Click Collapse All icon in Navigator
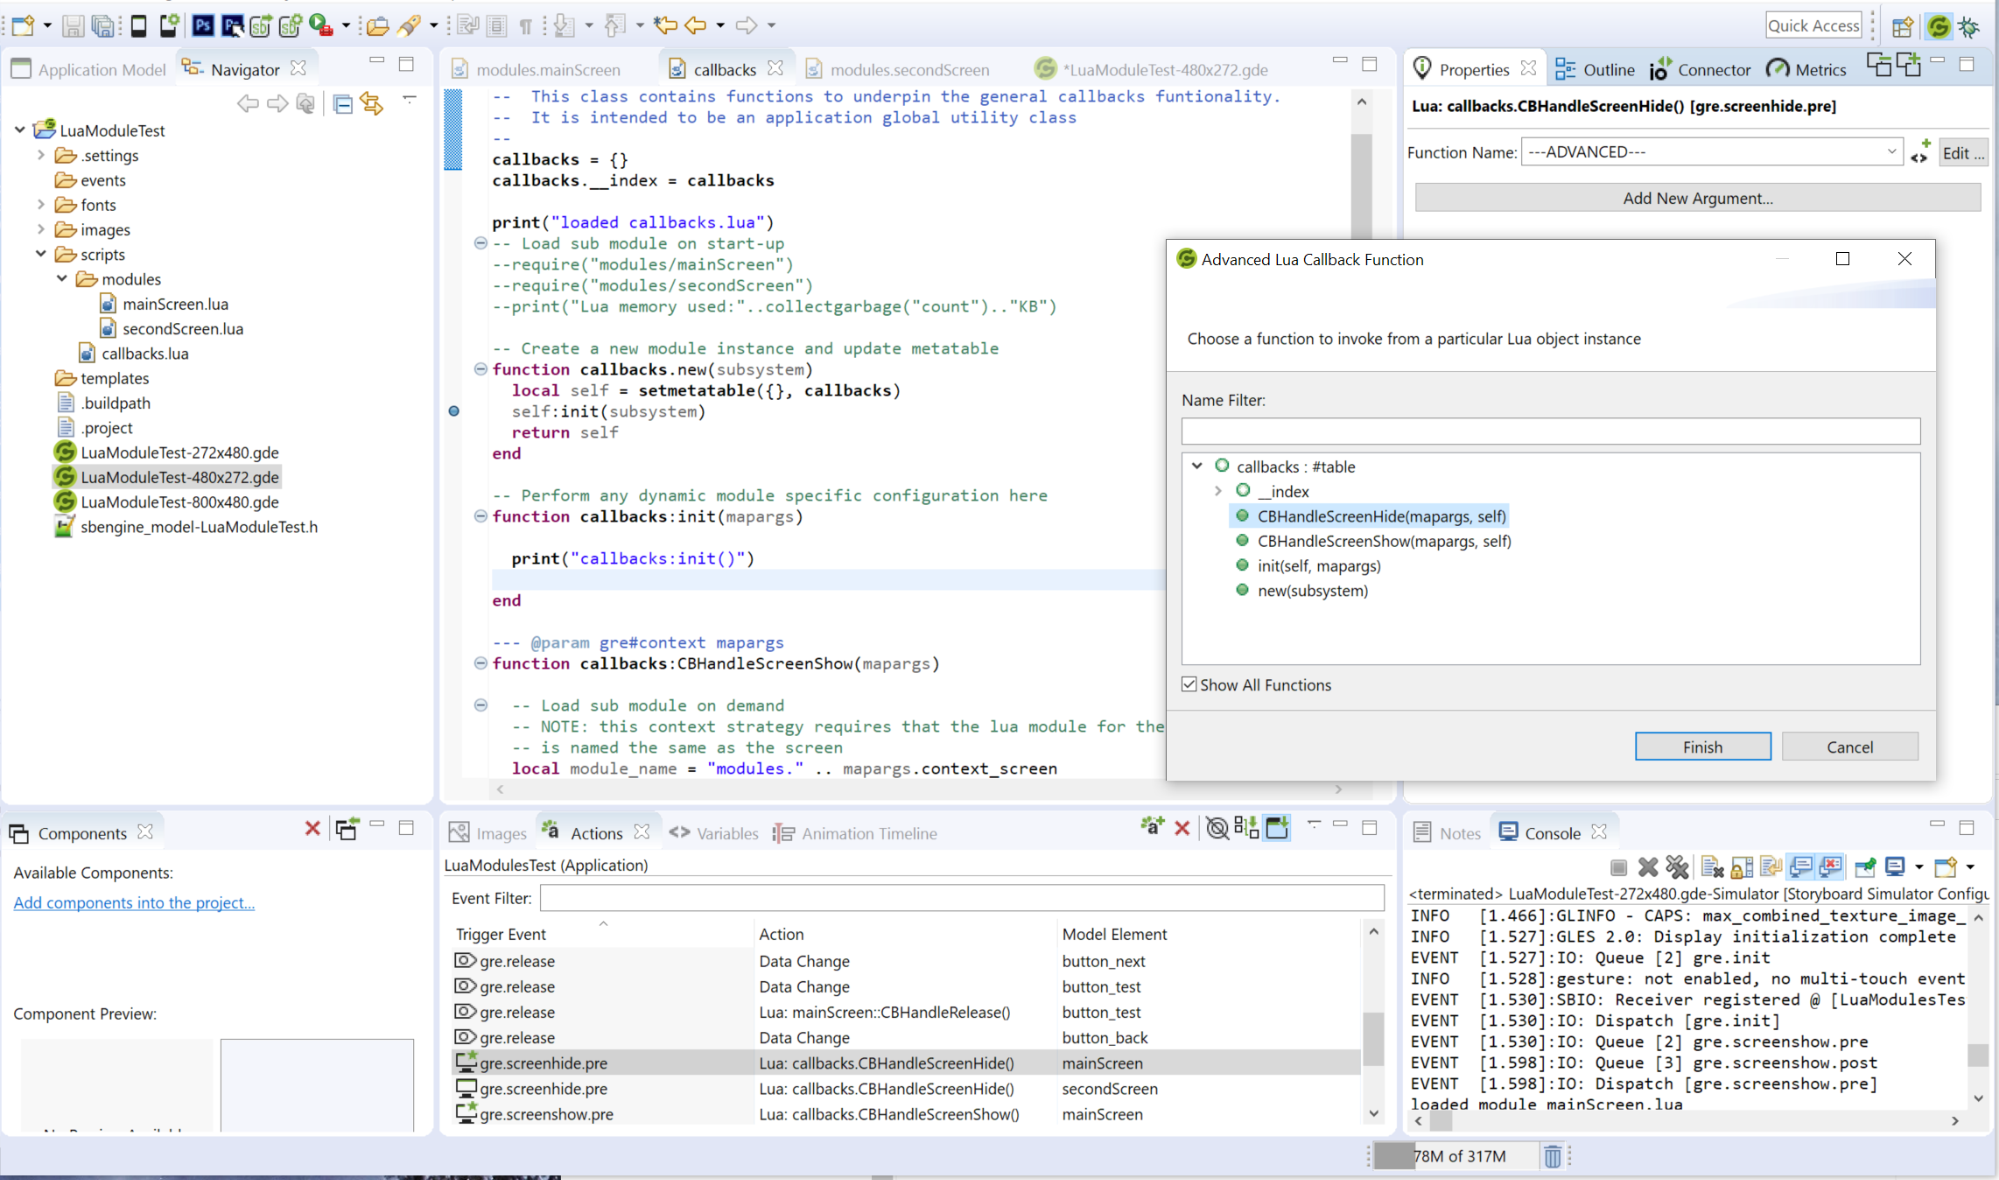Screen dimensions: 1999x1180 coord(343,103)
